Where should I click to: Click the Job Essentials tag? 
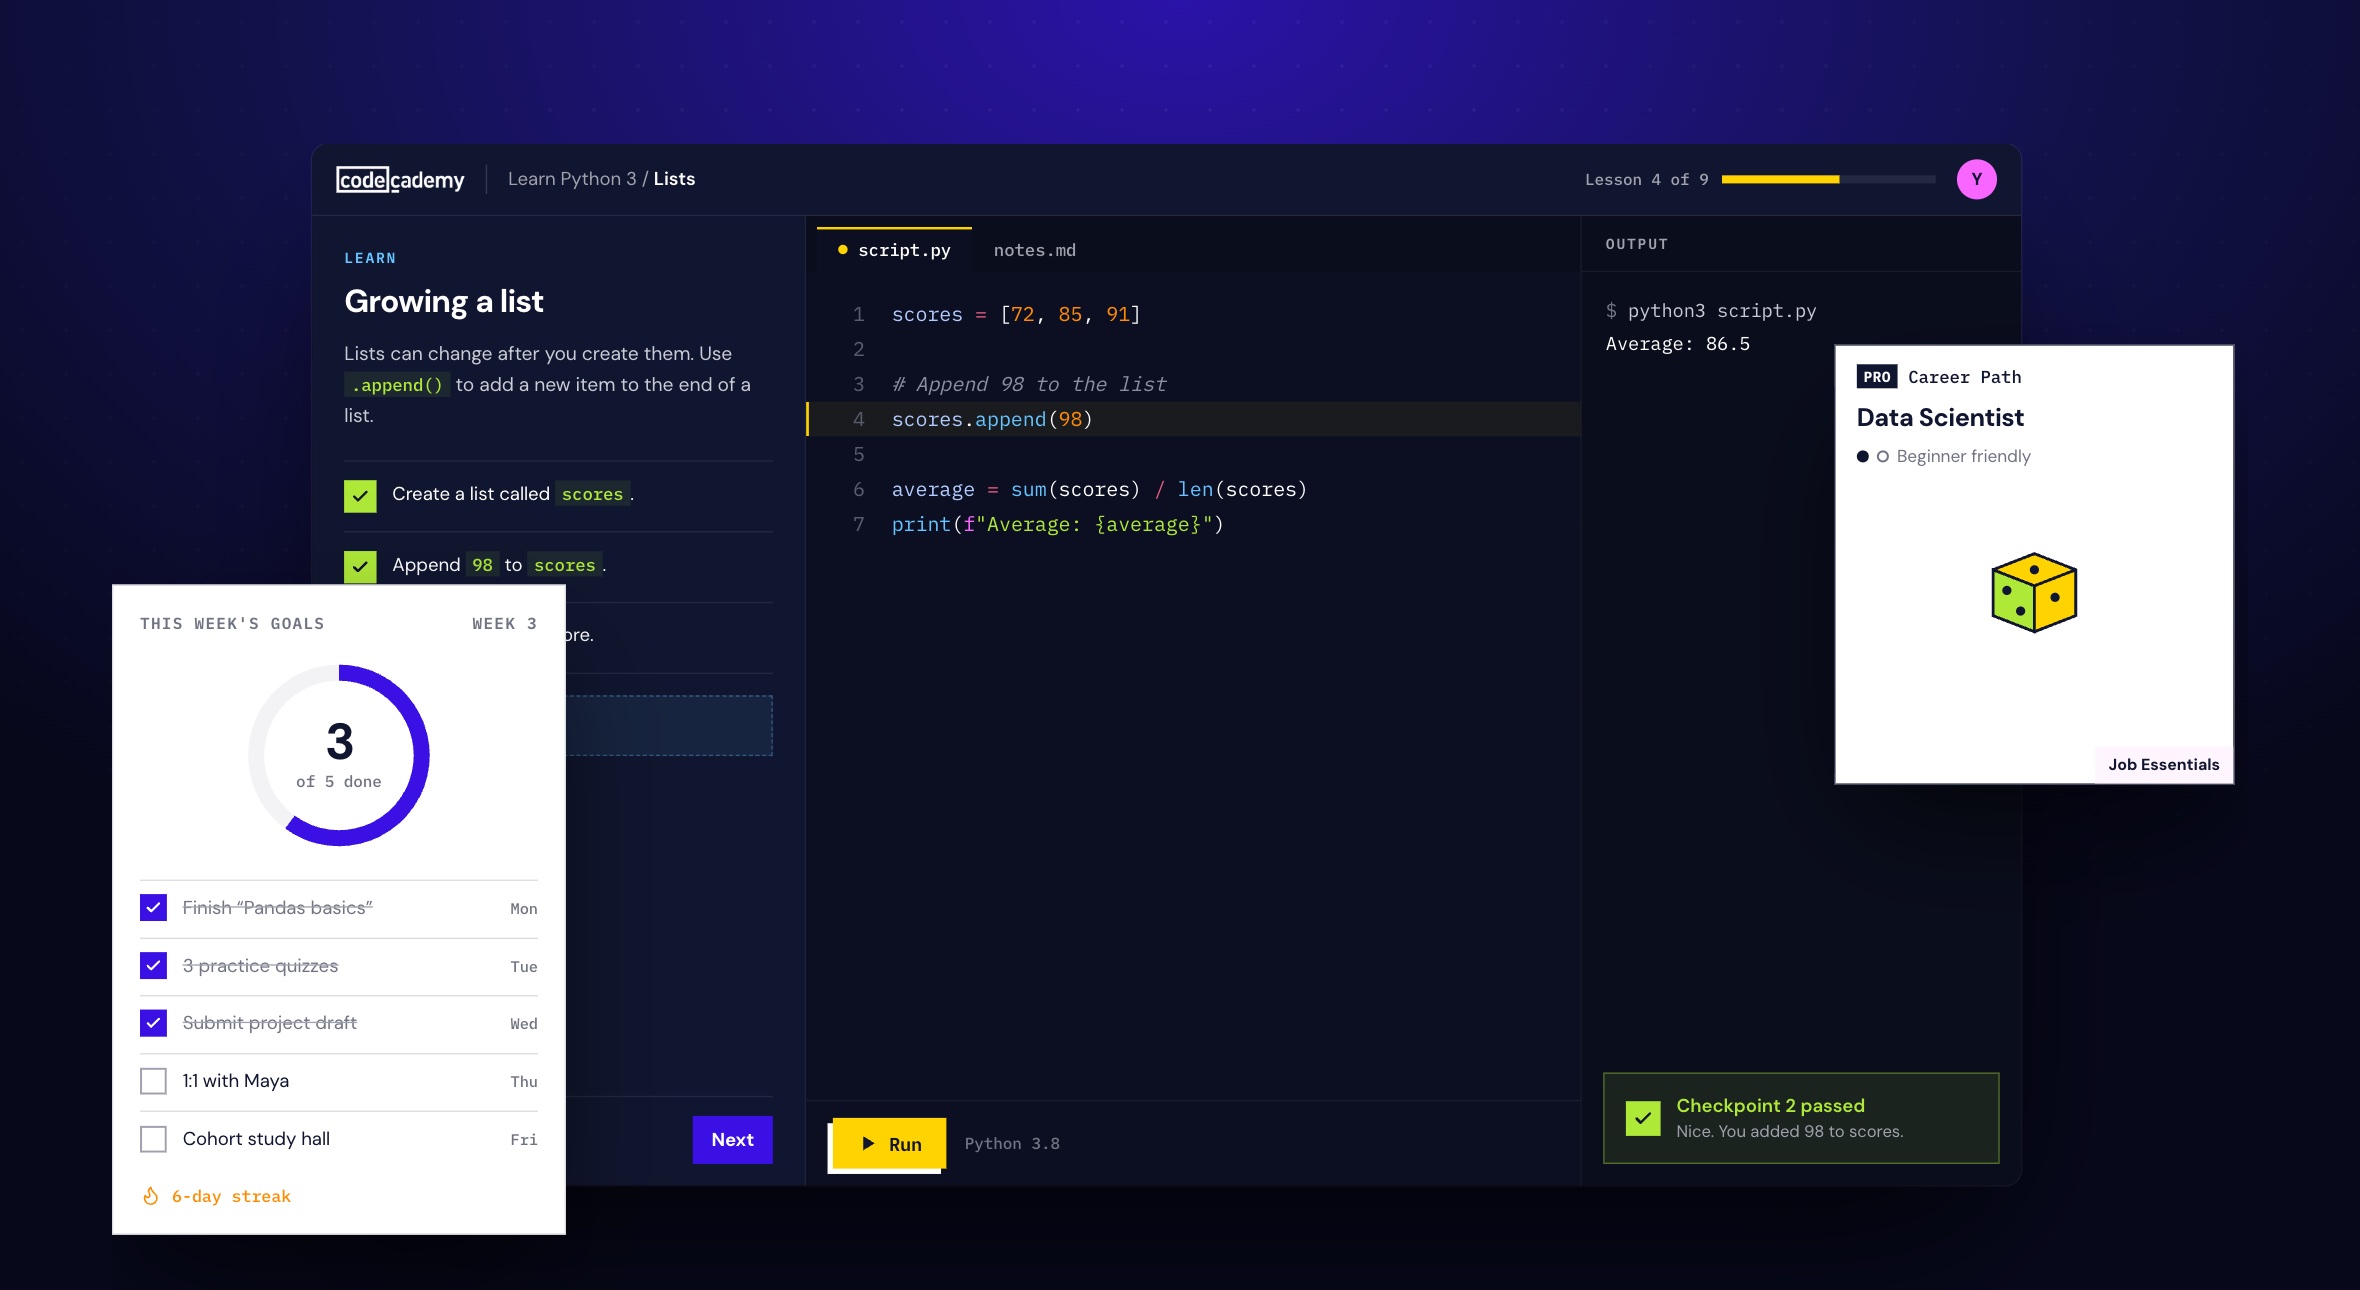pyautogui.click(x=2163, y=765)
